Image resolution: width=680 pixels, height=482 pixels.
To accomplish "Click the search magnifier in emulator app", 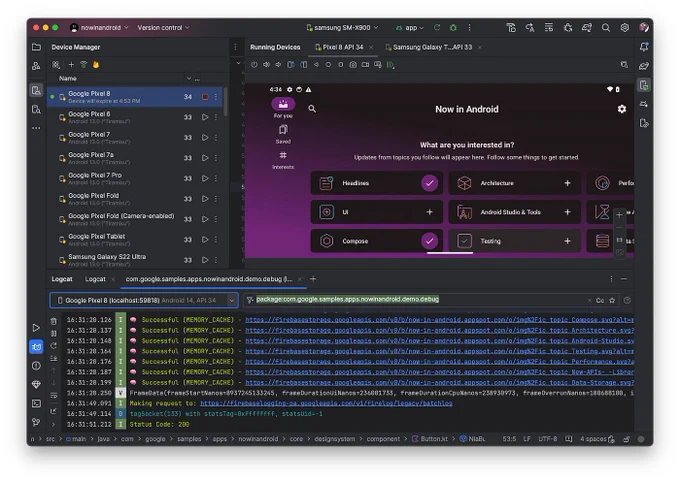I will click(x=312, y=109).
